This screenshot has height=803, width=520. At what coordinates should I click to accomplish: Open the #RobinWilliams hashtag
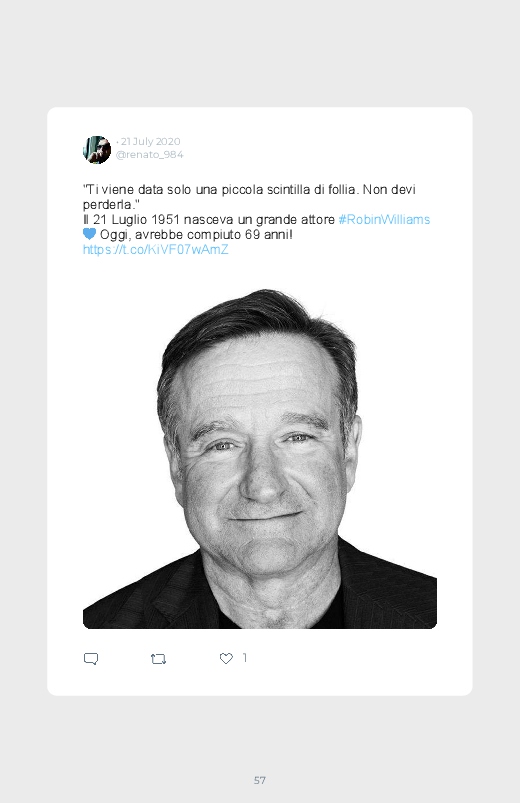coord(384,220)
